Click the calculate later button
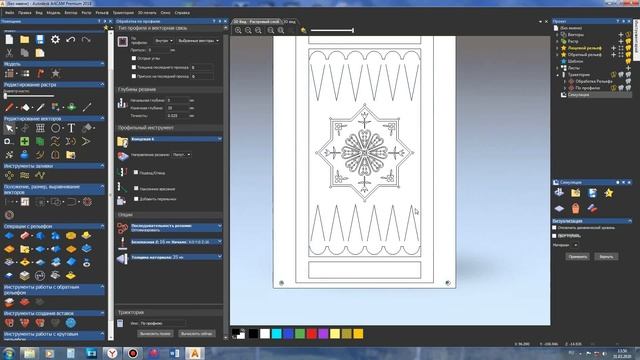The width and height of the screenshot is (640, 360). click(x=155, y=333)
